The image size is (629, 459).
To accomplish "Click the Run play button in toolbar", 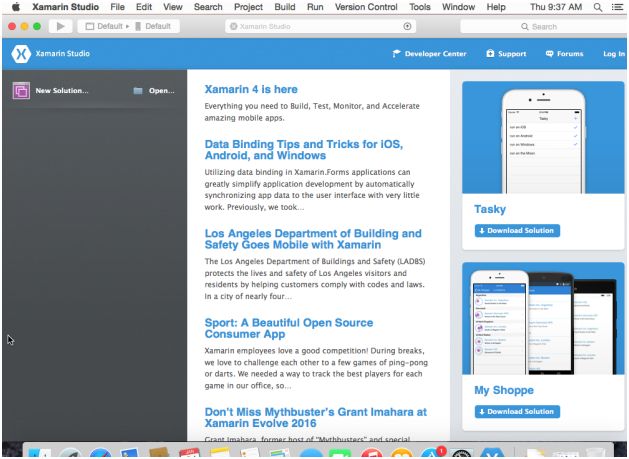I will (x=61, y=26).
